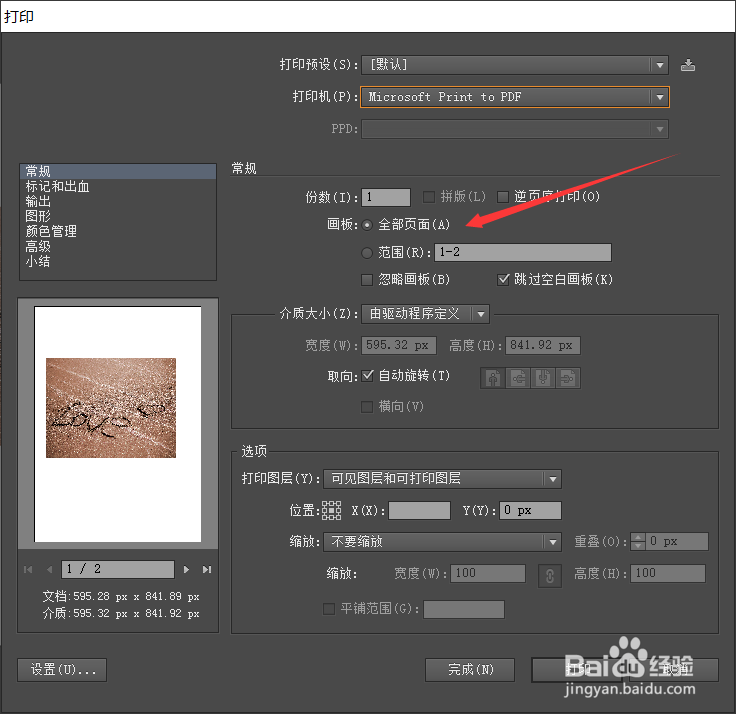Check 平铺范围(G) checkbox
This screenshot has width=736, height=714.
tap(329, 609)
